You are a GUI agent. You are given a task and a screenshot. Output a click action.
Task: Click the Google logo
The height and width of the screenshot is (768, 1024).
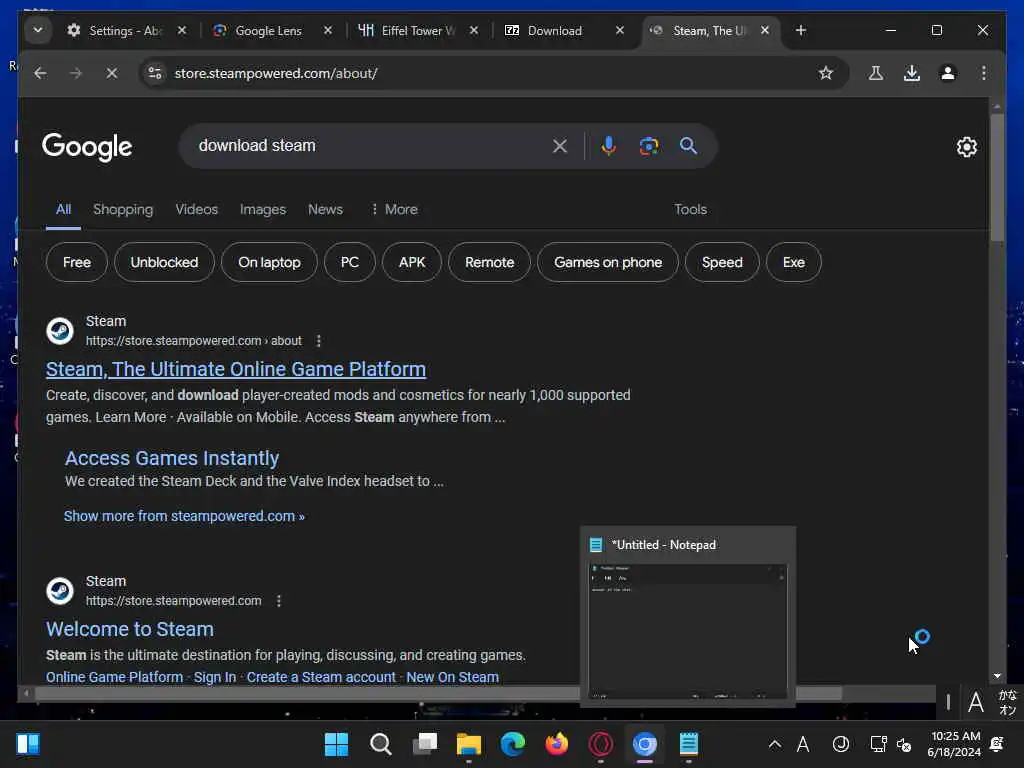[87, 147]
